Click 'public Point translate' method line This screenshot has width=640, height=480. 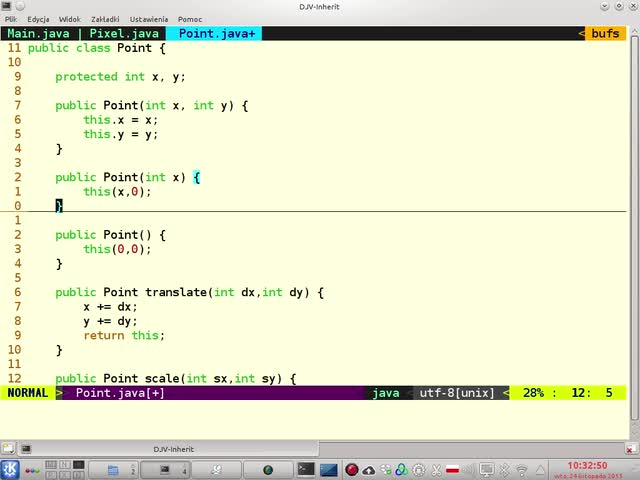190,292
